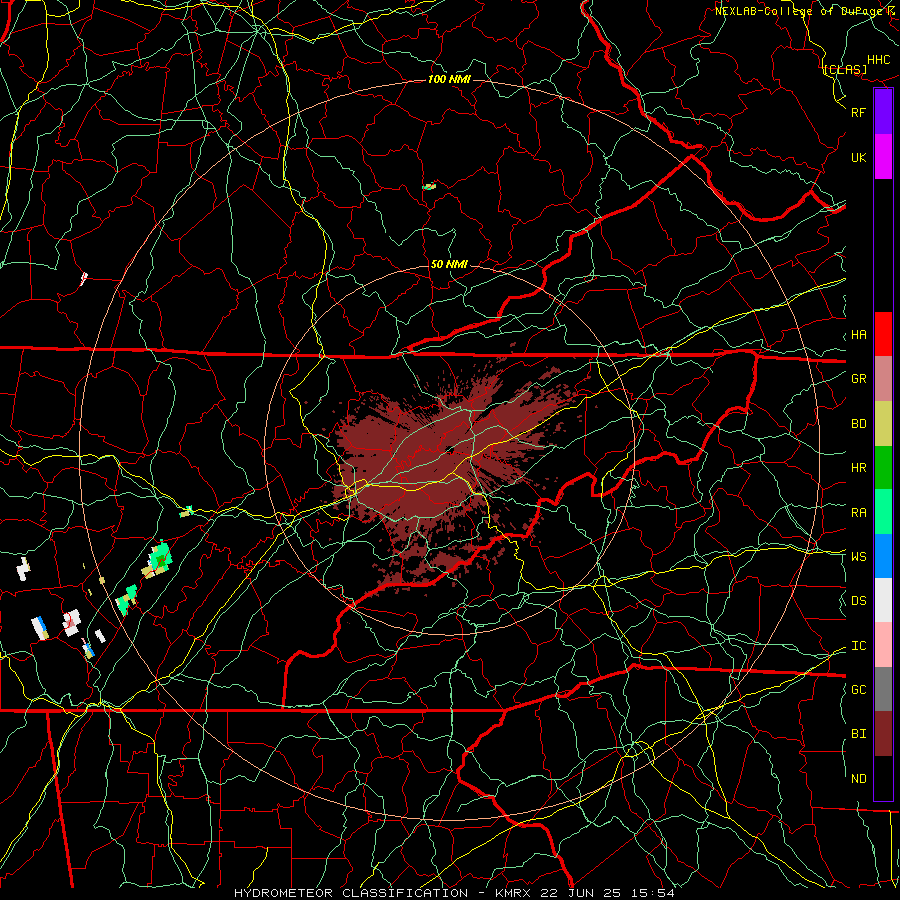
Task: Click the UK magenta legend swatch
Action: [883, 157]
